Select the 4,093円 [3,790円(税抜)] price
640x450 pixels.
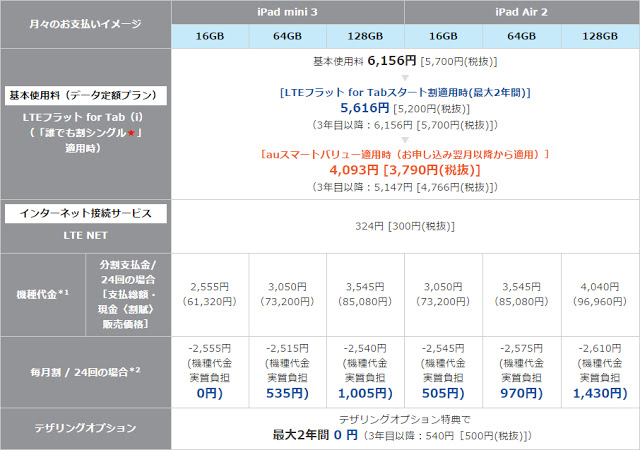tap(405, 170)
